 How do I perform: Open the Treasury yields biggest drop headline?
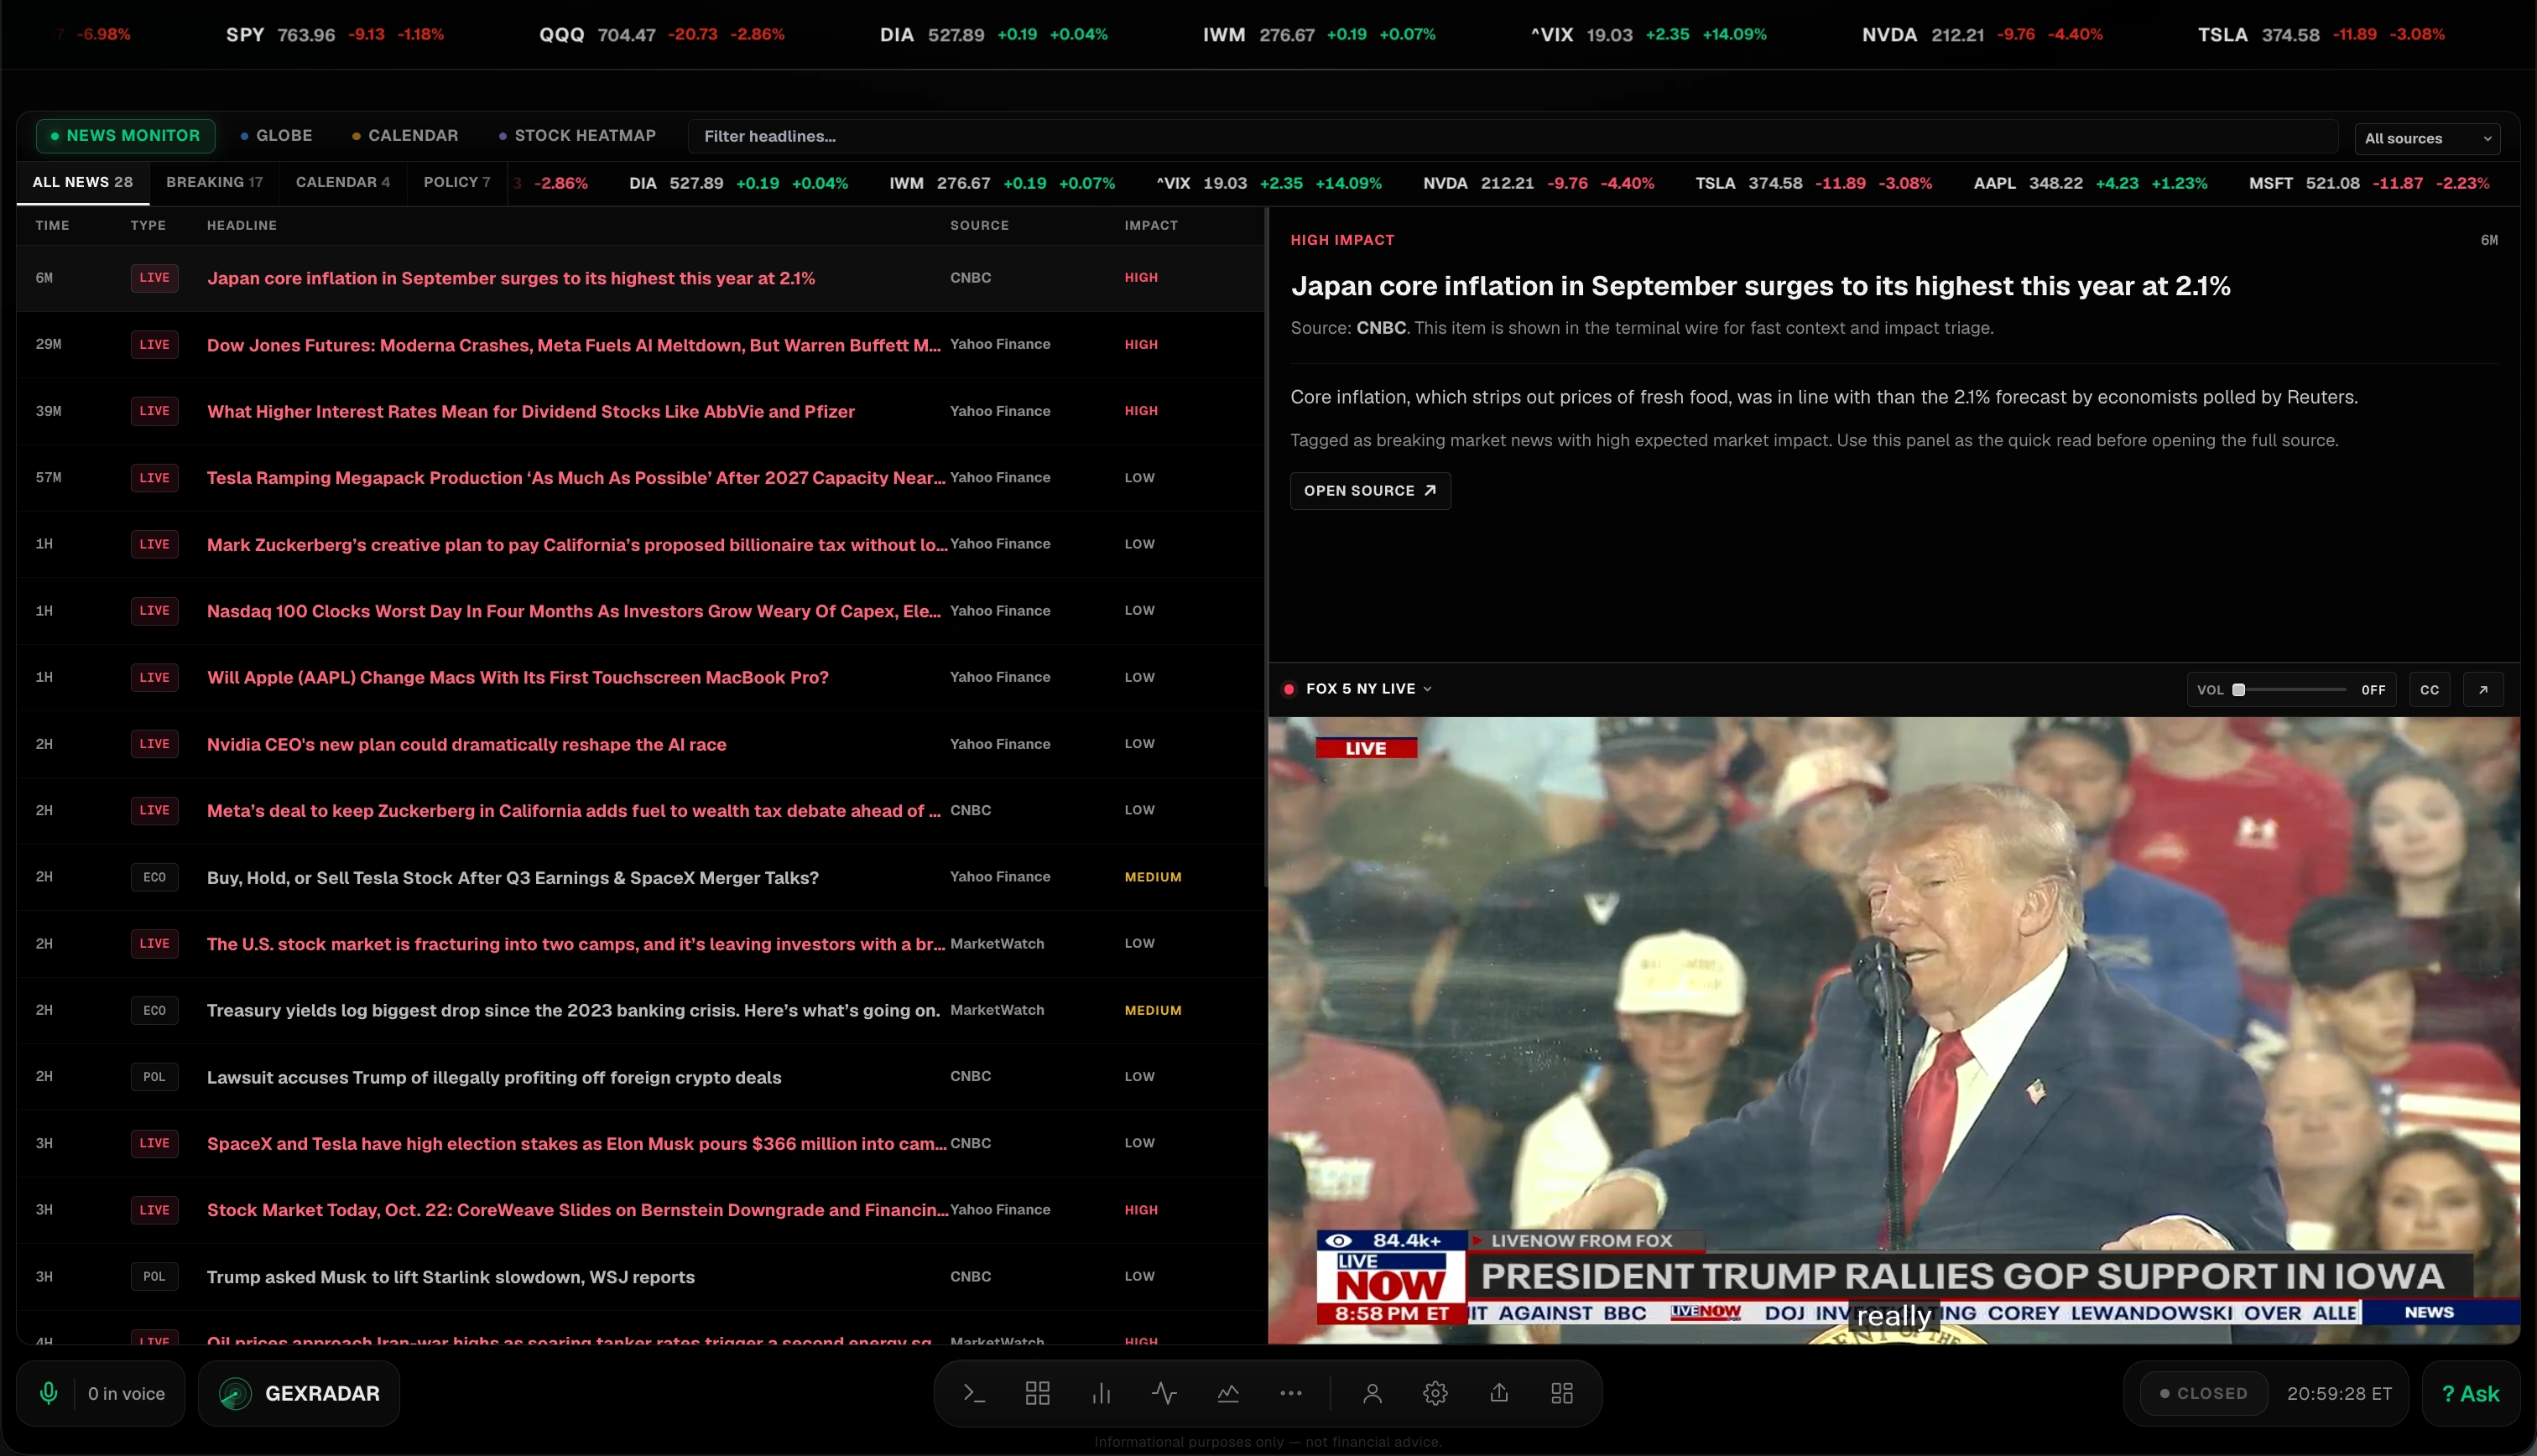coord(640,1010)
